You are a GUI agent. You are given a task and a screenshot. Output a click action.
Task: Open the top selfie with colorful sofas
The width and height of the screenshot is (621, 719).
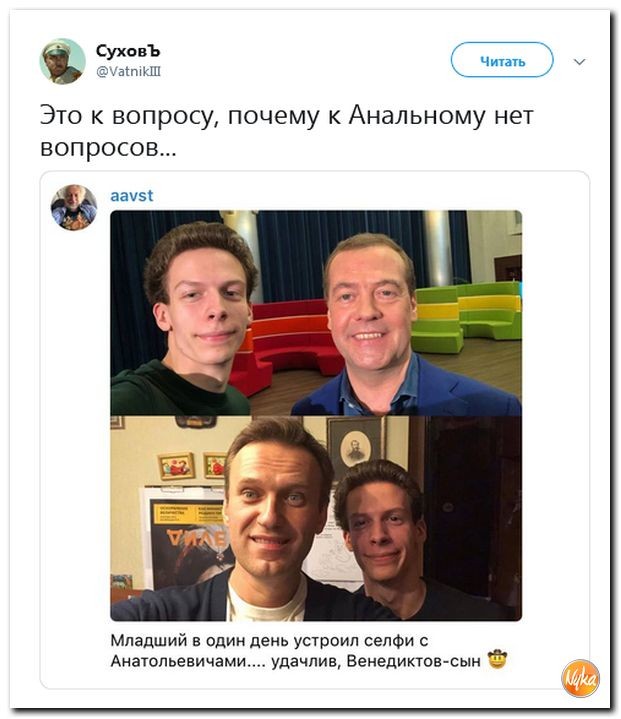pyautogui.click(x=316, y=313)
